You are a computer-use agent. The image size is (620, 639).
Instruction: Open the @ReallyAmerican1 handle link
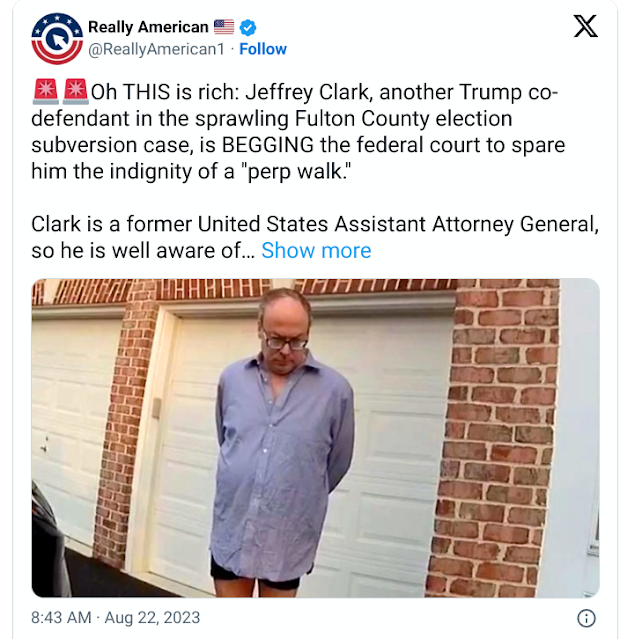coord(157,49)
